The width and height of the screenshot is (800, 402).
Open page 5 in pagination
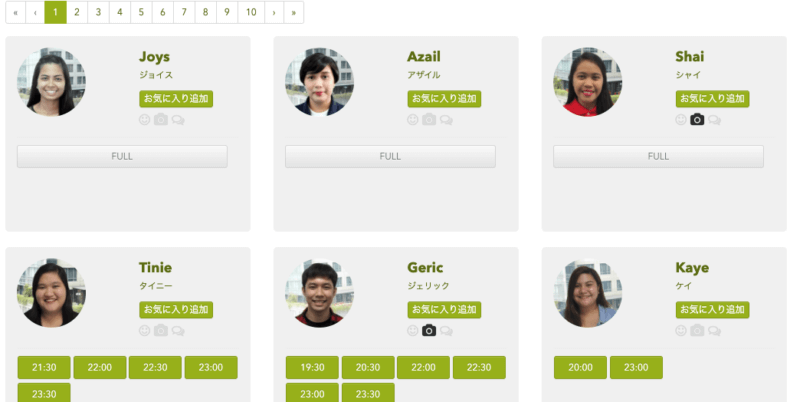(x=141, y=12)
